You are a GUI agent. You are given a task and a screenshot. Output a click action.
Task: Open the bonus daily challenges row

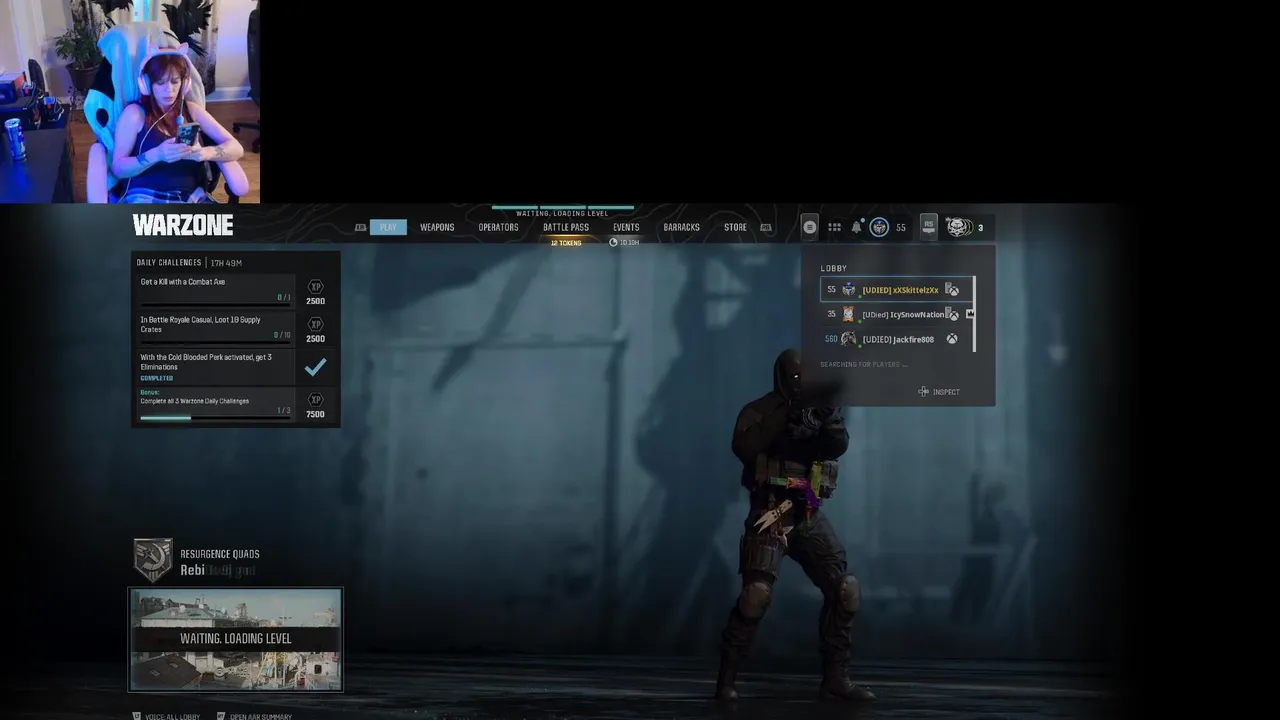pos(216,405)
